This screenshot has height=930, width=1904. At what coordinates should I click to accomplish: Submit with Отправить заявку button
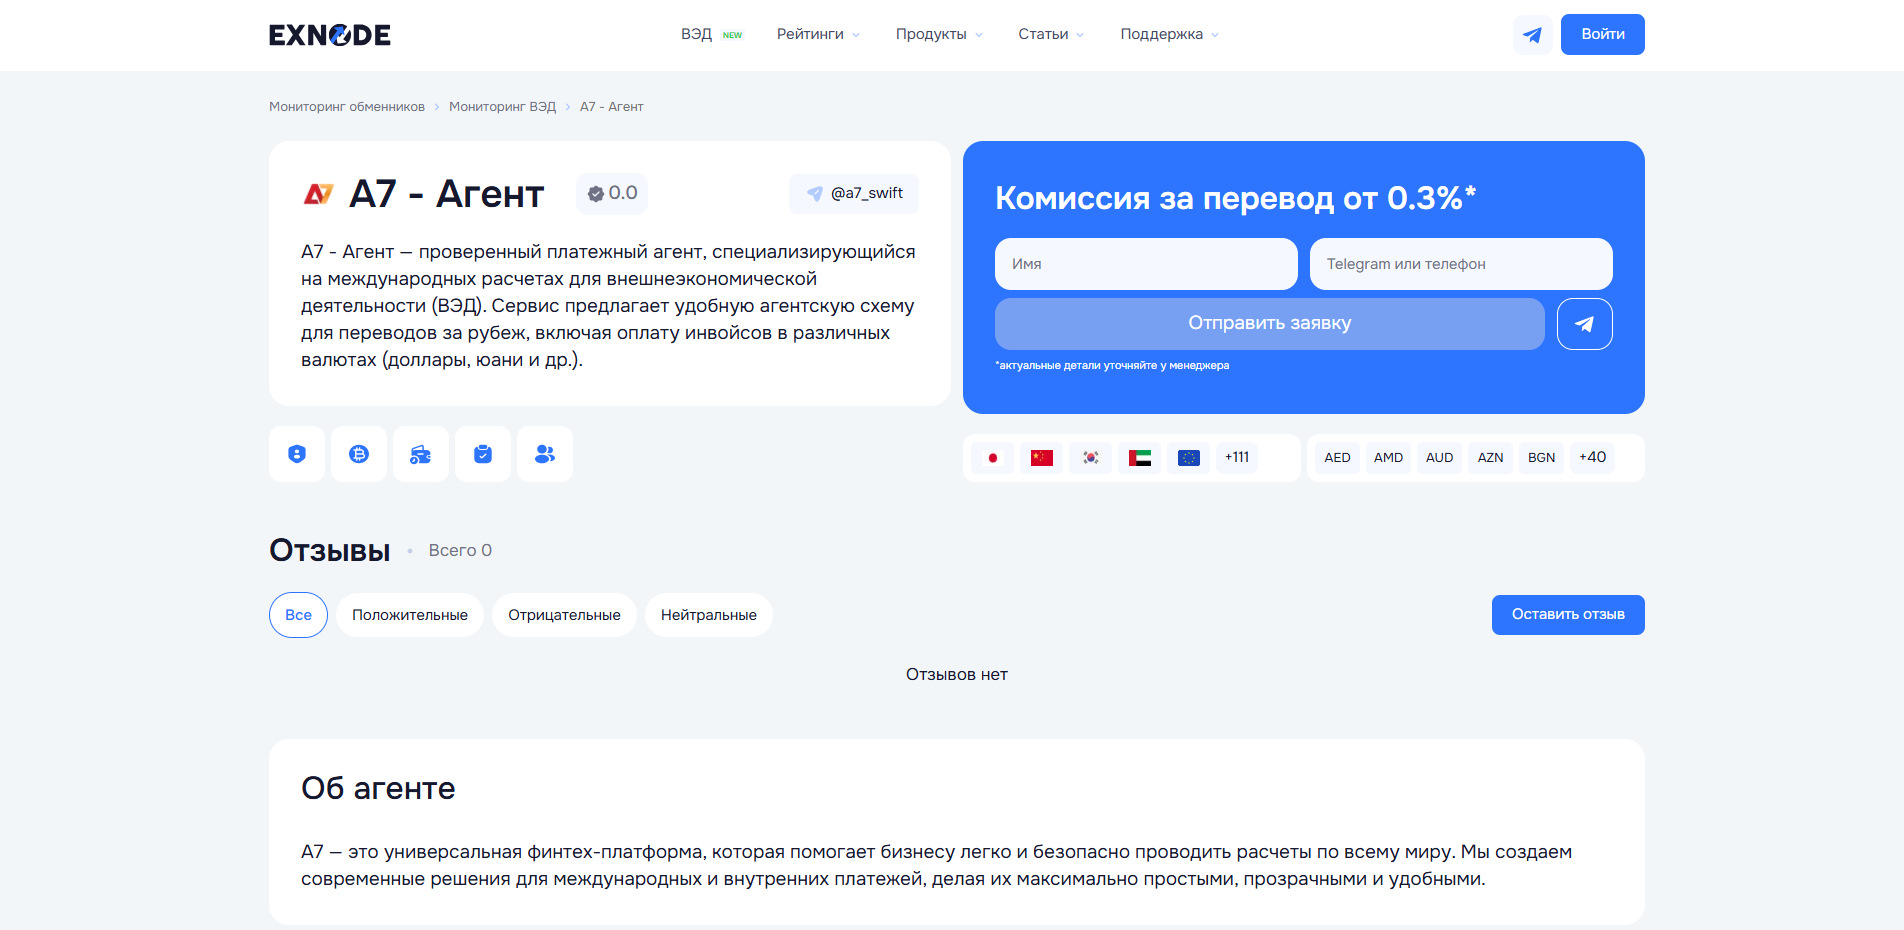pos(1270,324)
